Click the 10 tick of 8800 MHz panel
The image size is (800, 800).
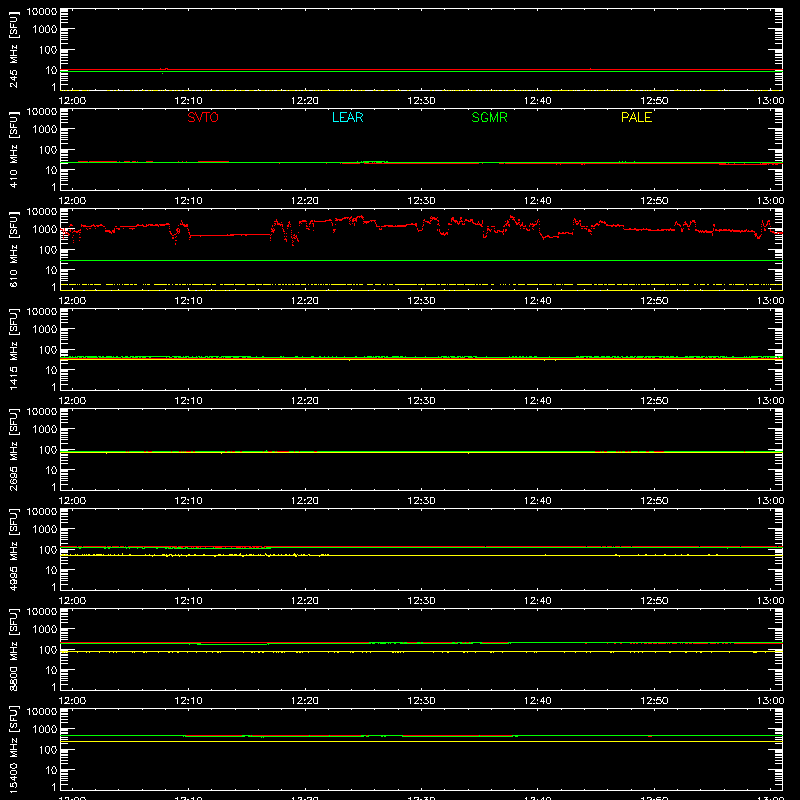pyautogui.click(x=51, y=670)
